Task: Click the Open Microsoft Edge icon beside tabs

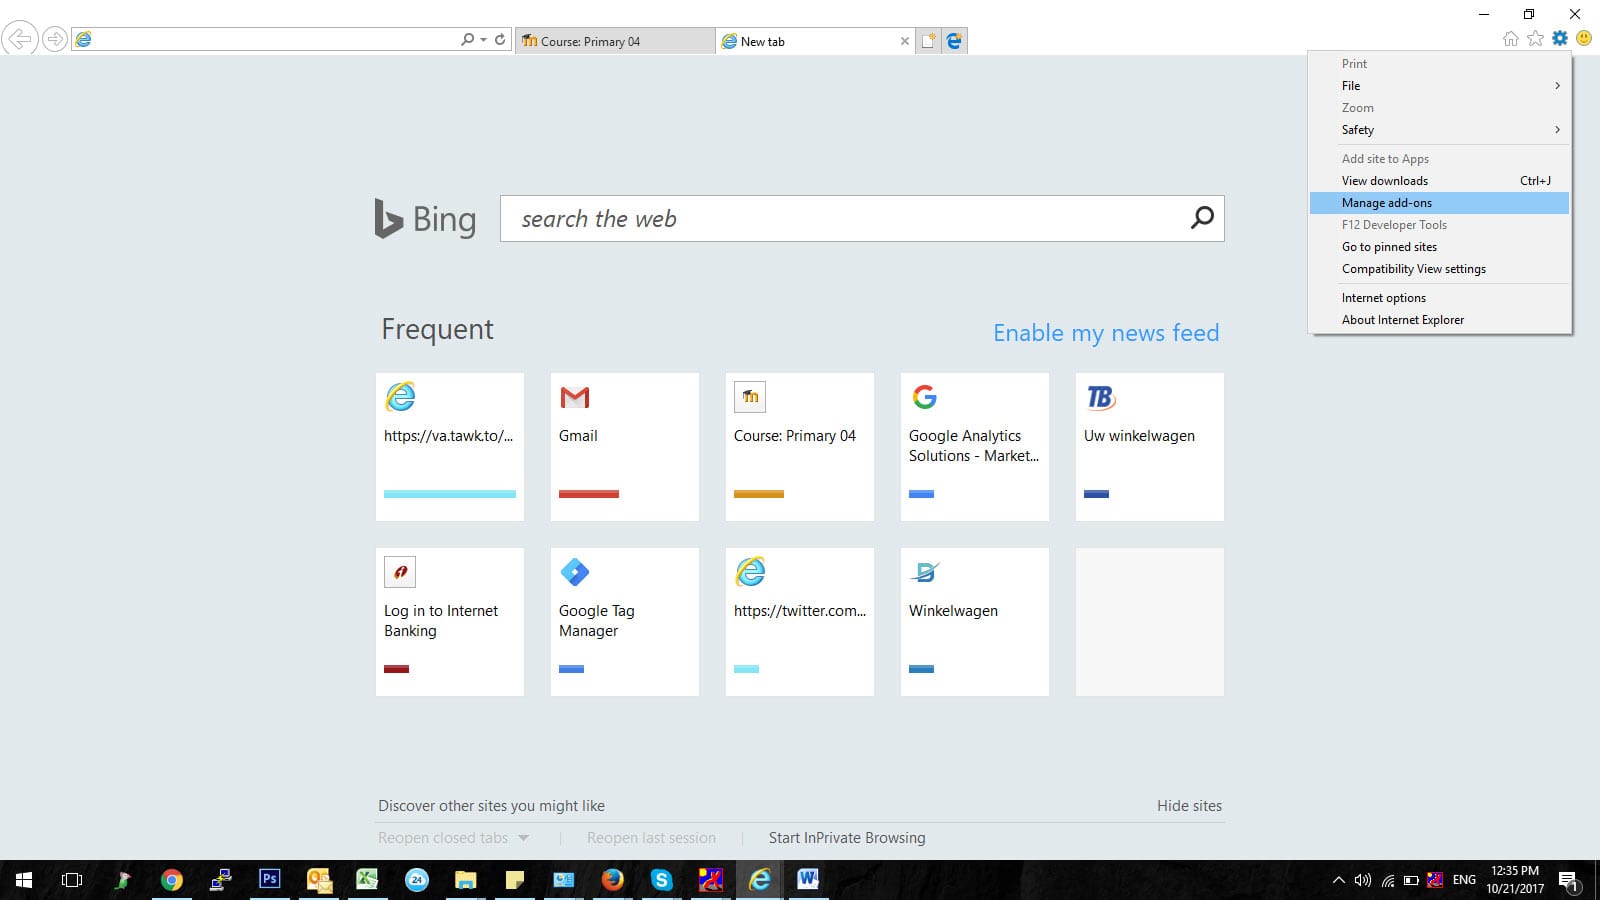Action: click(954, 41)
